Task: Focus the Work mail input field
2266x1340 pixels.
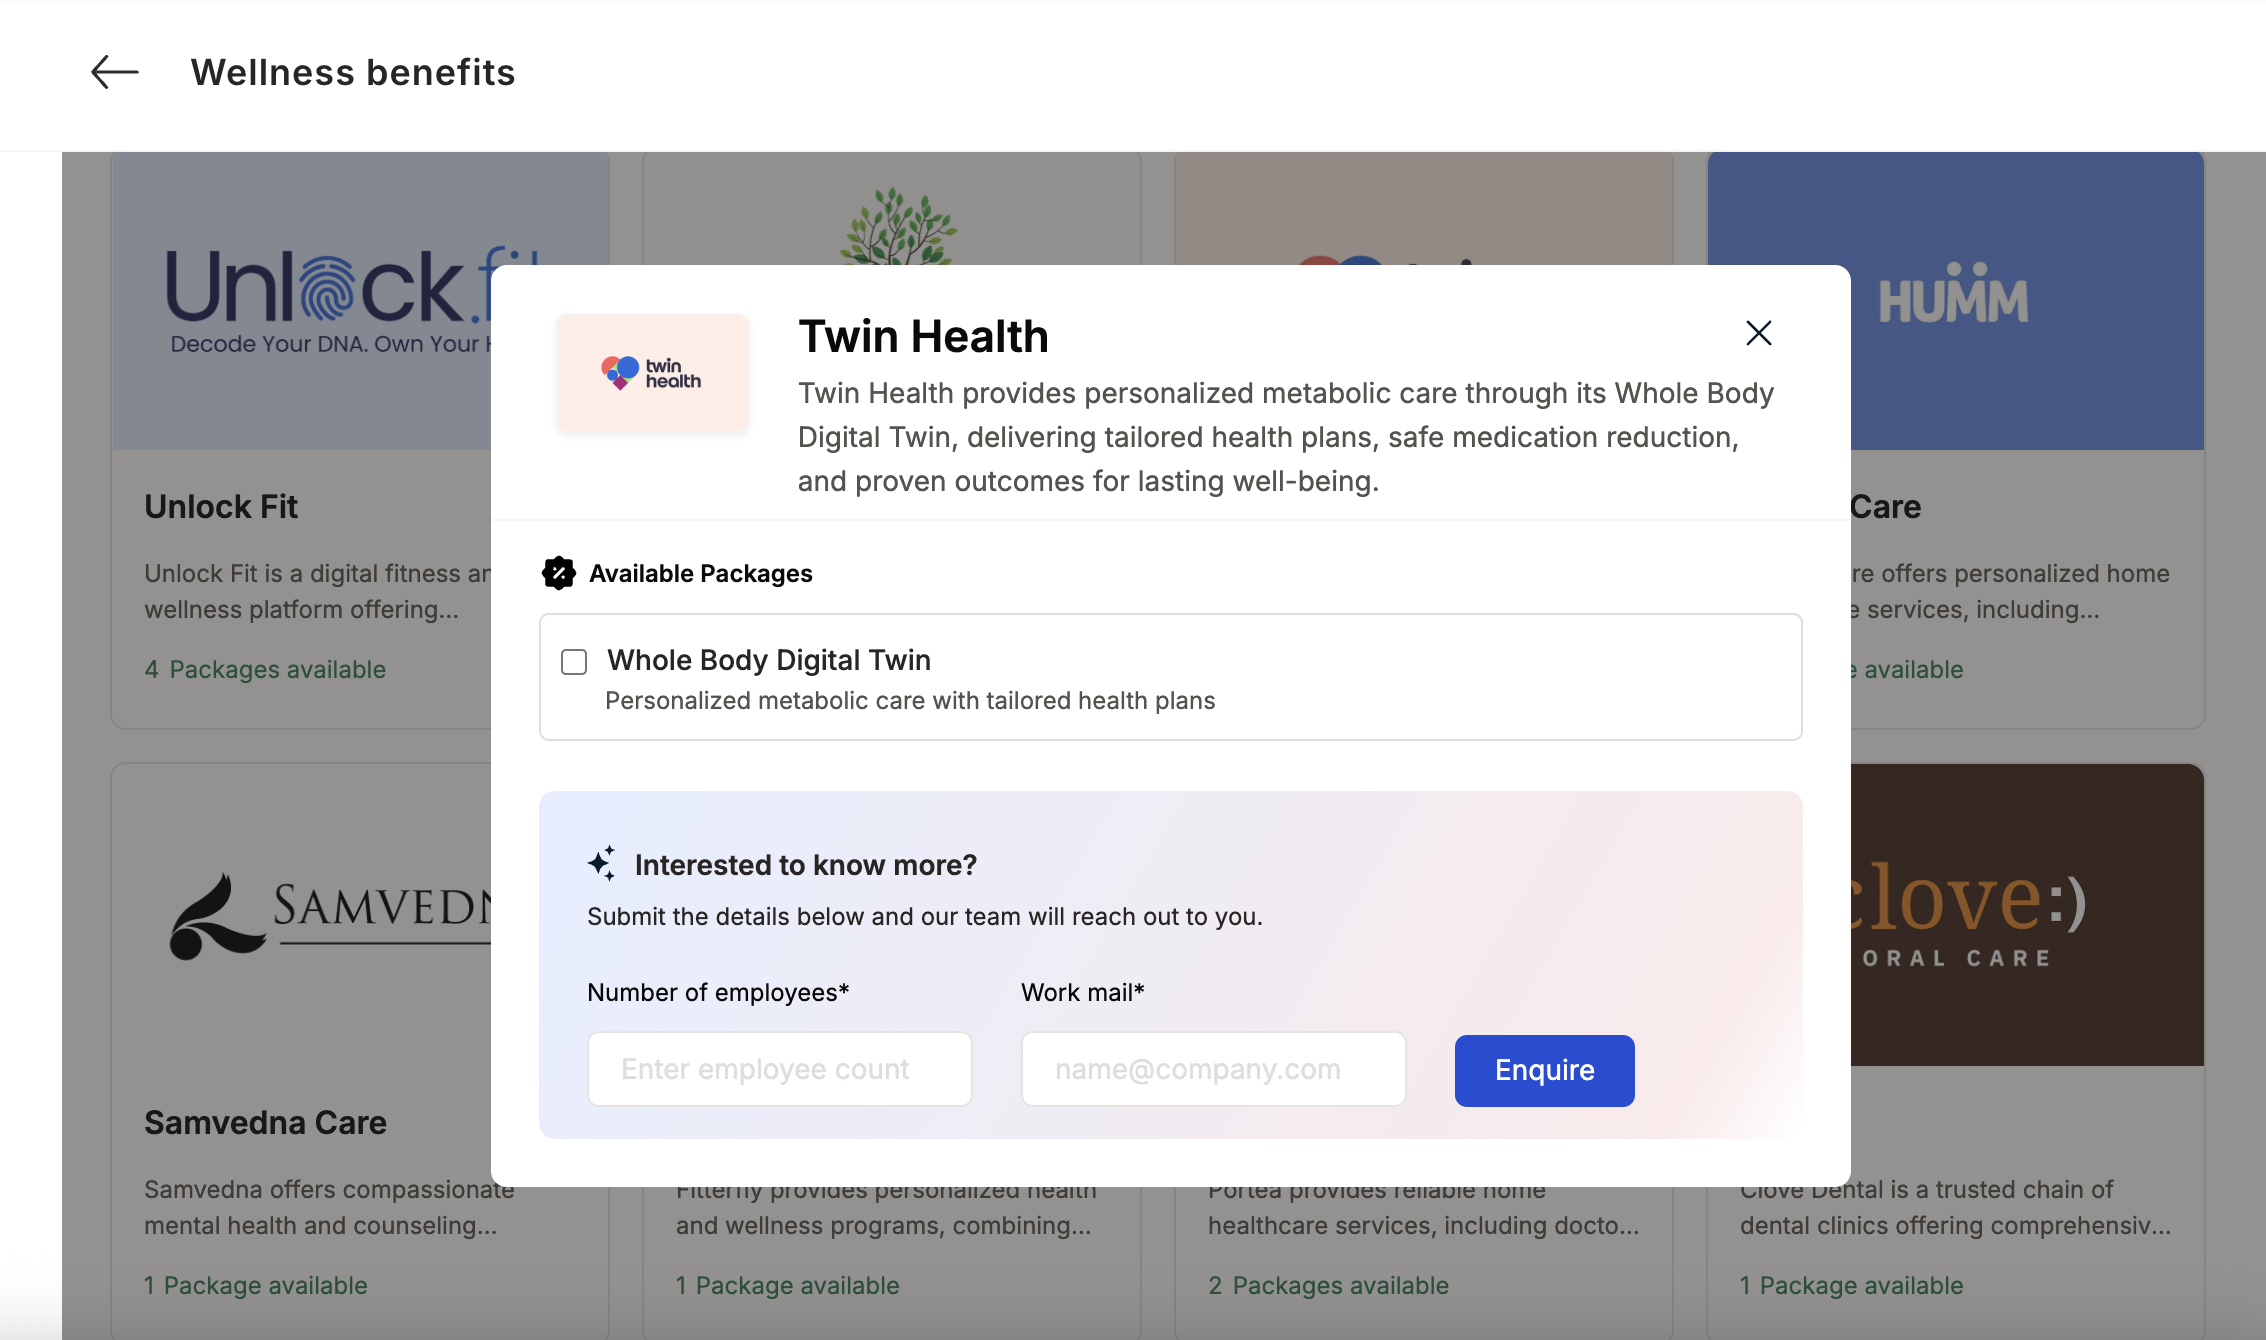Action: click(1214, 1069)
